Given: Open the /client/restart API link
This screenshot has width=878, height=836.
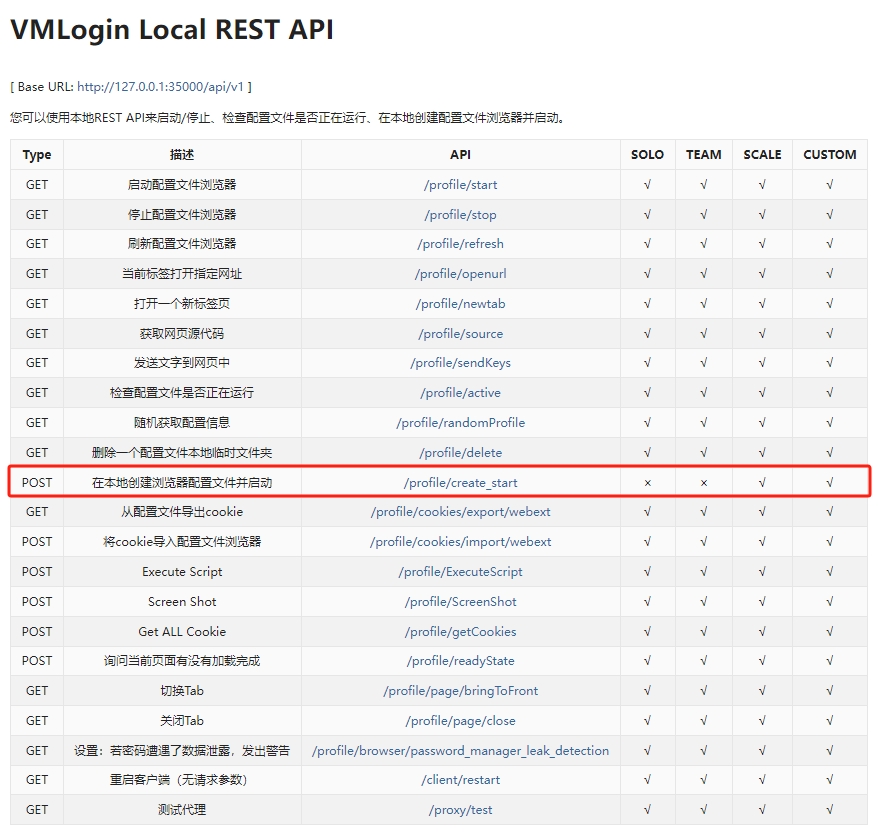Looking at the screenshot, I should pyautogui.click(x=460, y=779).
